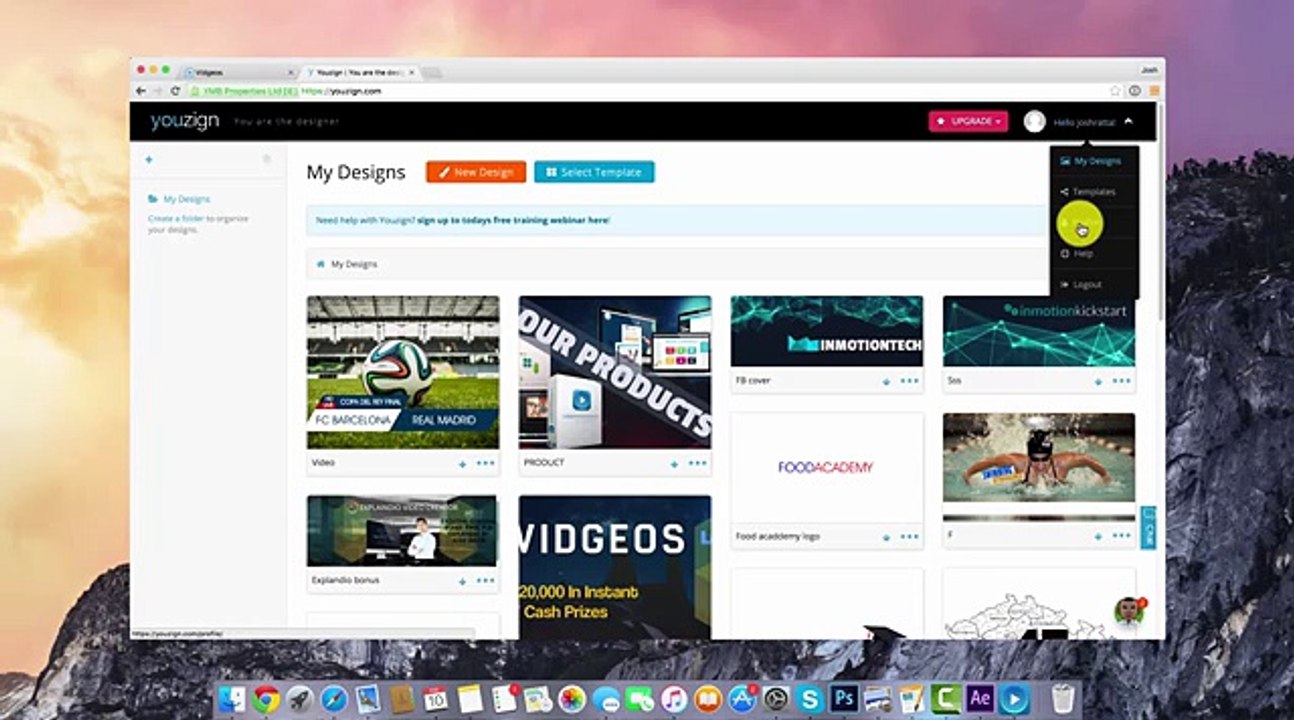The height and width of the screenshot is (720, 1294).
Task: Collapse the user menu caret
Action: (x=1128, y=121)
